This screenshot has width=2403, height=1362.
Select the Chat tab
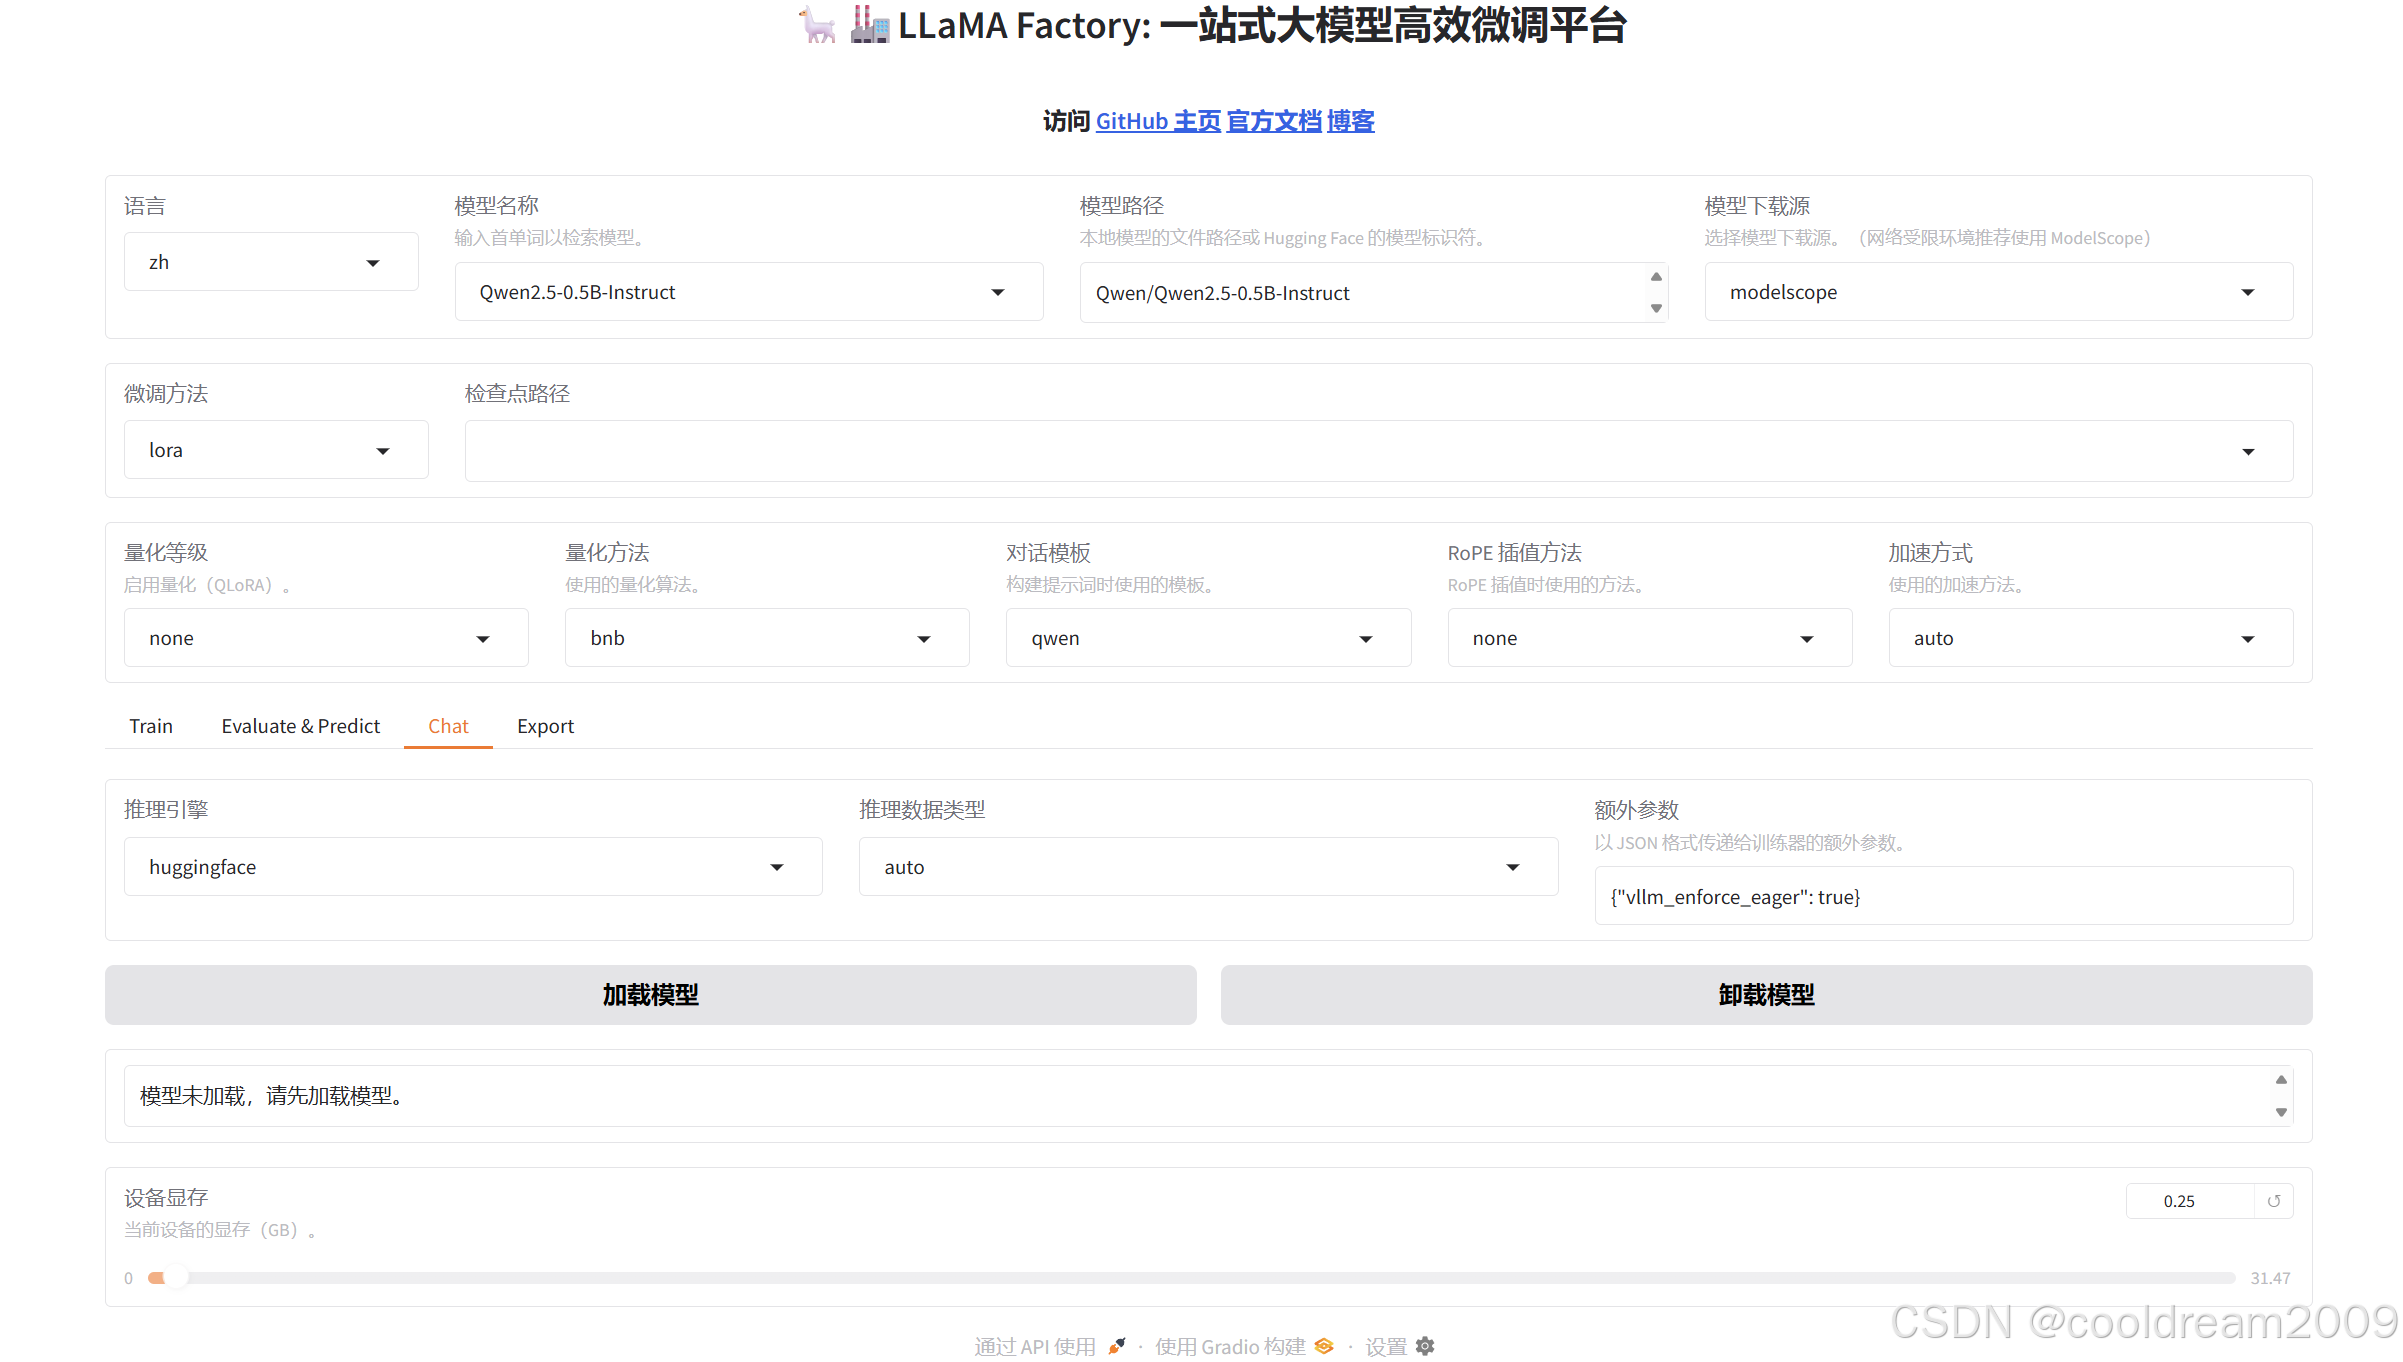pyautogui.click(x=448, y=726)
